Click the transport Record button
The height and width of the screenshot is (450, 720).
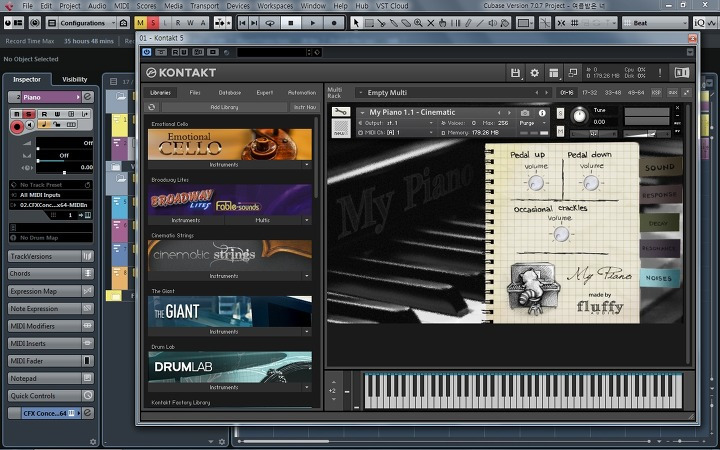point(334,23)
